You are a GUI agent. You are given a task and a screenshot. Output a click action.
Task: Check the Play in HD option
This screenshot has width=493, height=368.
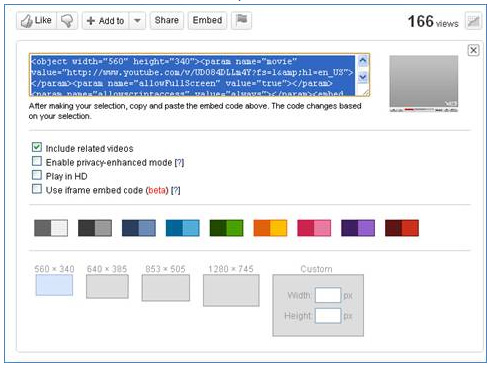pyautogui.click(x=37, y=175)
